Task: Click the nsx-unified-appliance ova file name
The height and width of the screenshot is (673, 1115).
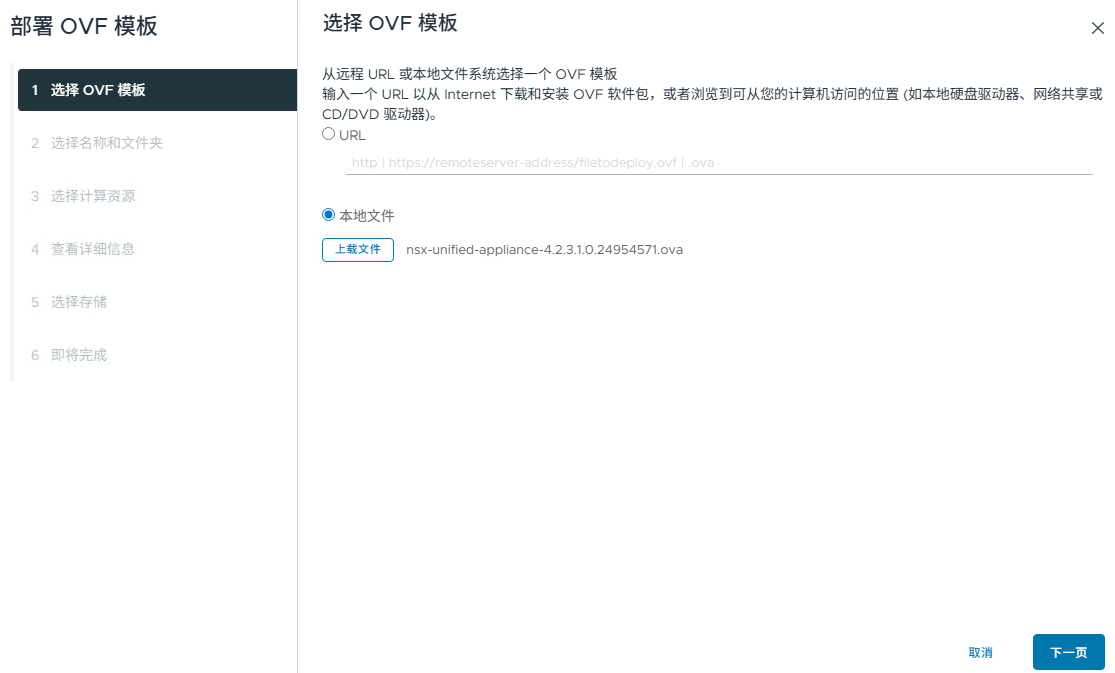Action: tap(544, 250)
